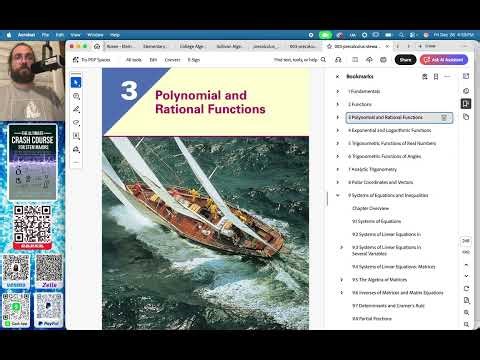
Task: Click the cloud upload icon
Action: coord(369,60)
